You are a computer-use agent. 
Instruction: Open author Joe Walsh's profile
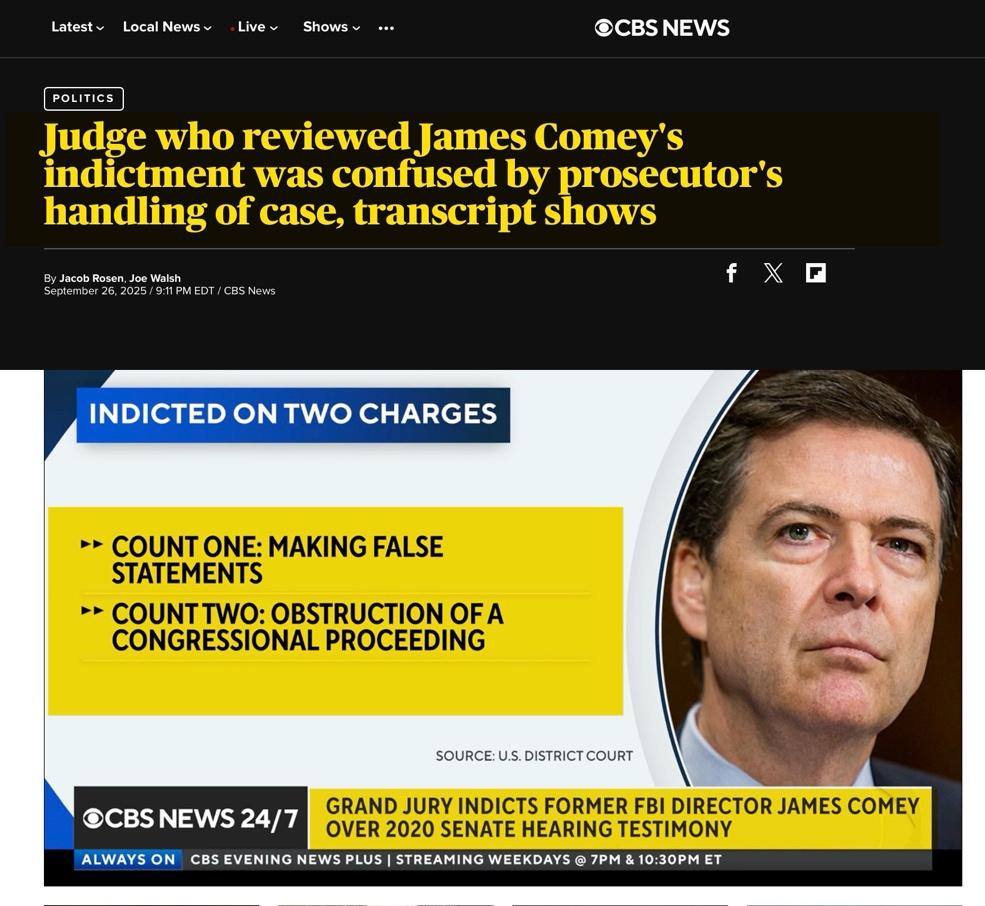pos(155,278)
